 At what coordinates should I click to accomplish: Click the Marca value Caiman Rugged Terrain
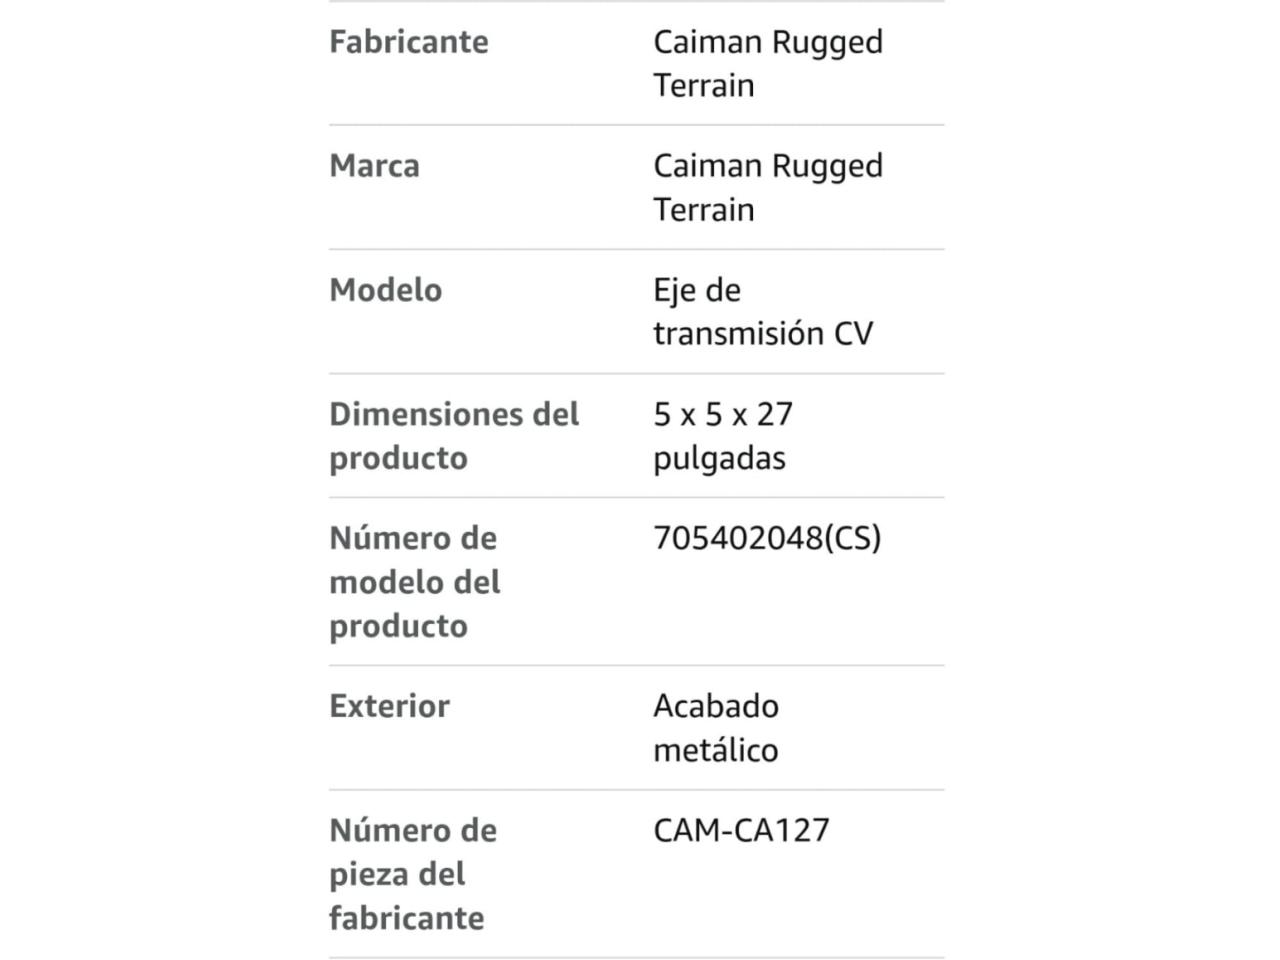(x=768, y=187)
